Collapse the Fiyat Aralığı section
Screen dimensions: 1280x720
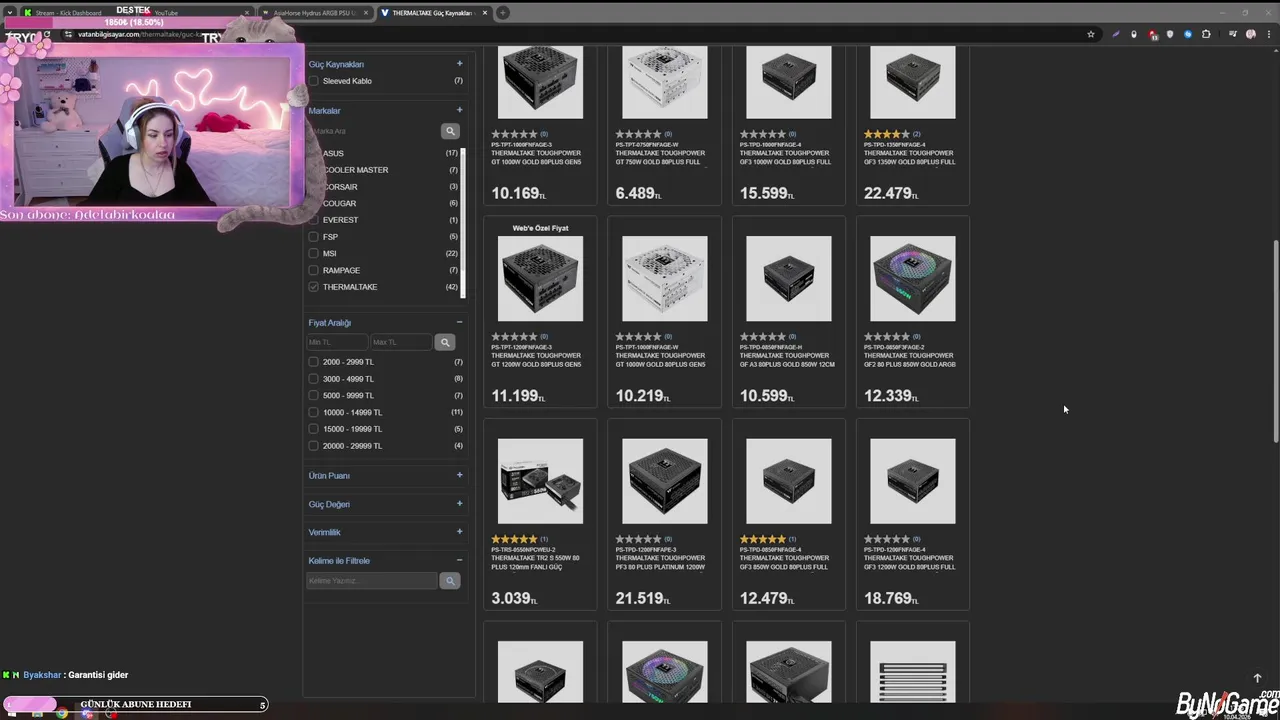pos(459,322)
